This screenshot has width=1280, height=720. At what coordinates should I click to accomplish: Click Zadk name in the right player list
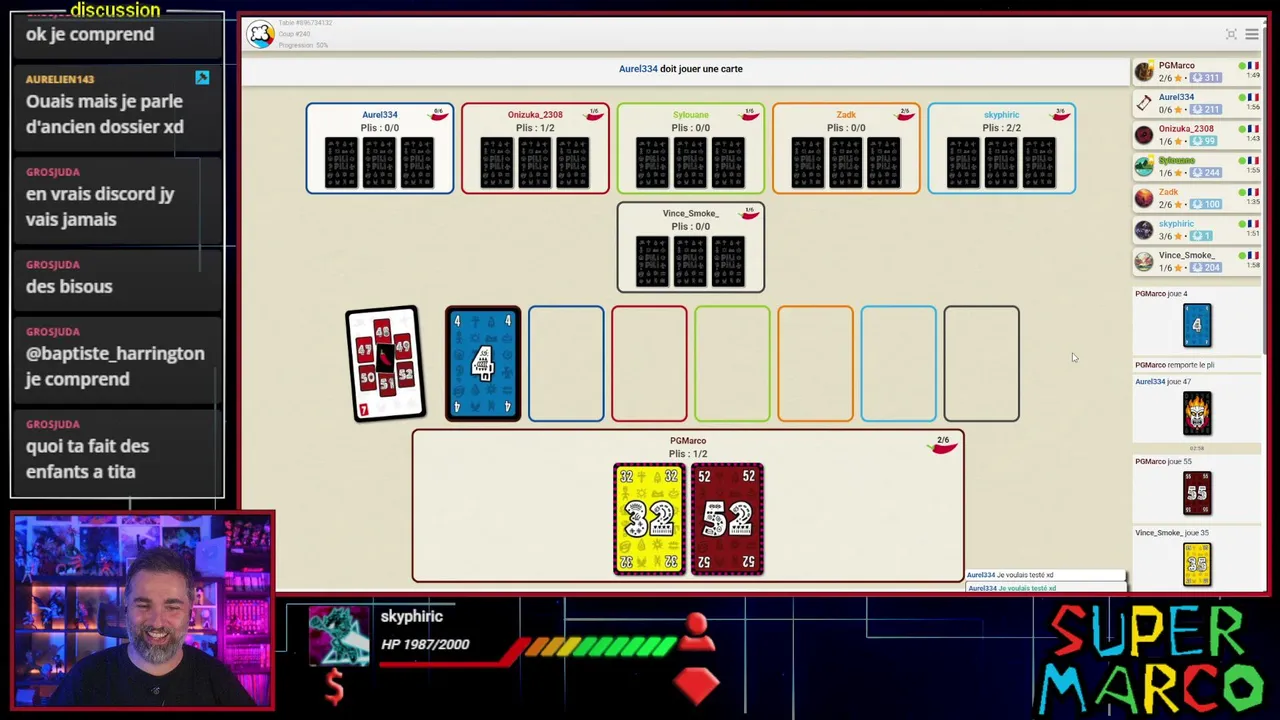(1169, 192)
